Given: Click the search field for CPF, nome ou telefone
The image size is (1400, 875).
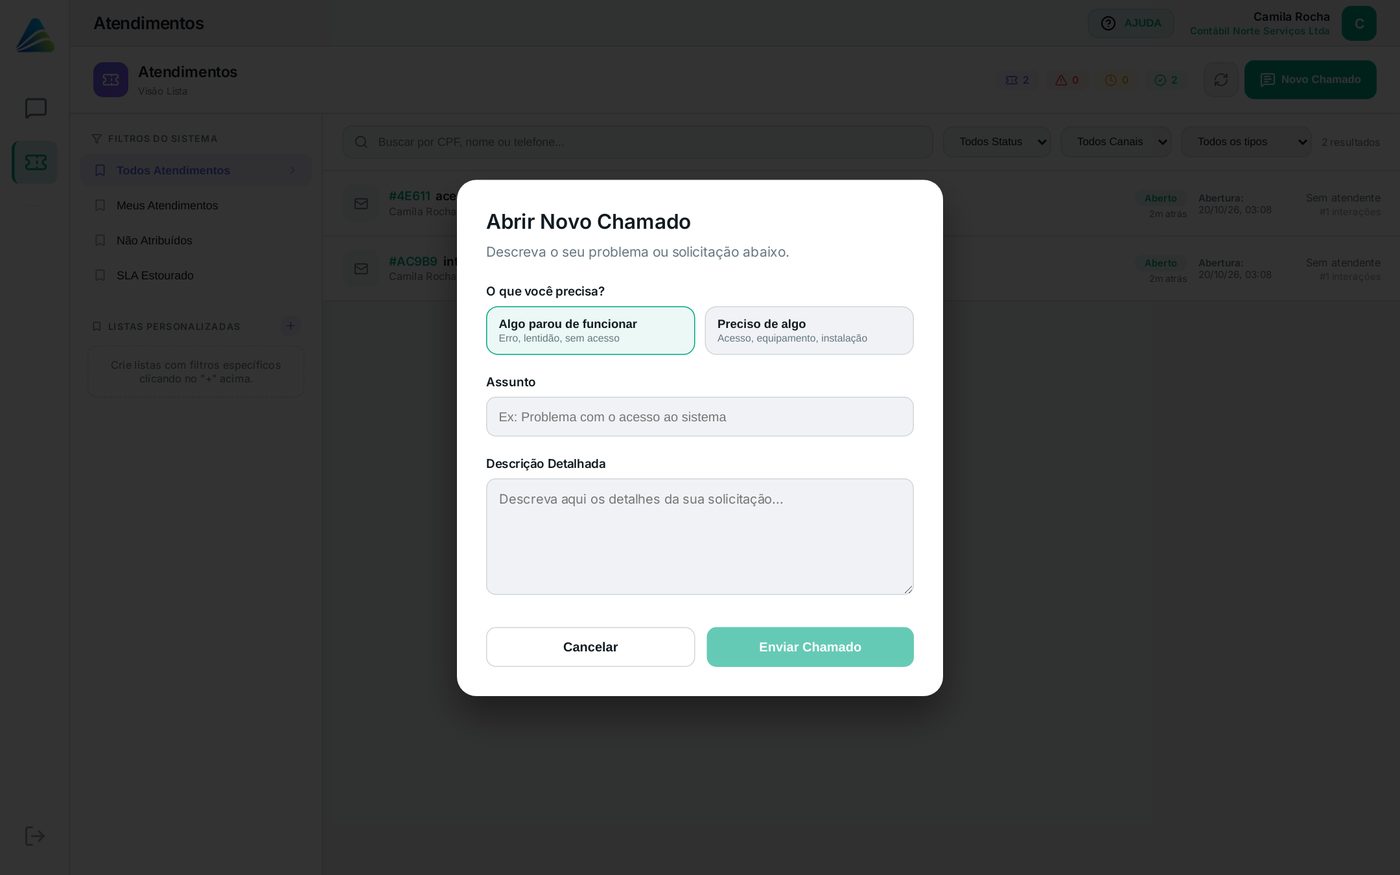Looking at the screenshot, I should [x=638, y=142].
